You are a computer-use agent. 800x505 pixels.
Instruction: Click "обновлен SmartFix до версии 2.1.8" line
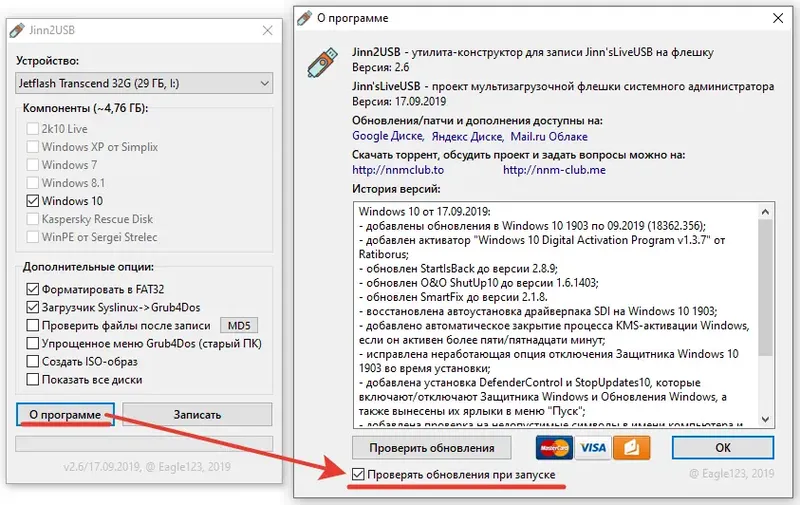click(453, 297)
